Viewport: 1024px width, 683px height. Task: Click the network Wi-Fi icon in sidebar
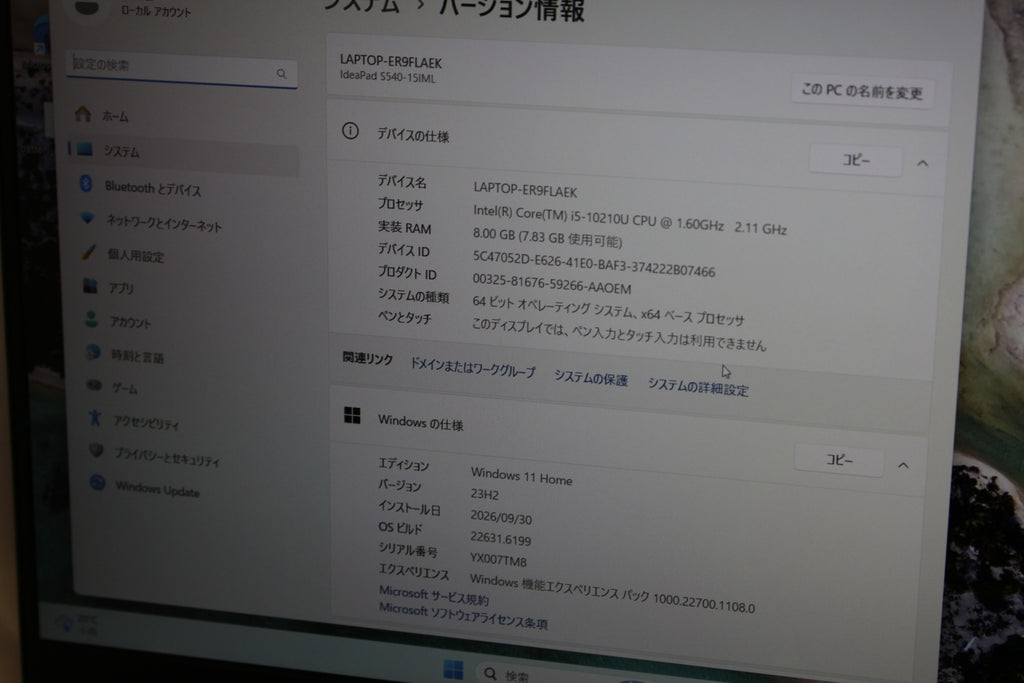[87, 218]
